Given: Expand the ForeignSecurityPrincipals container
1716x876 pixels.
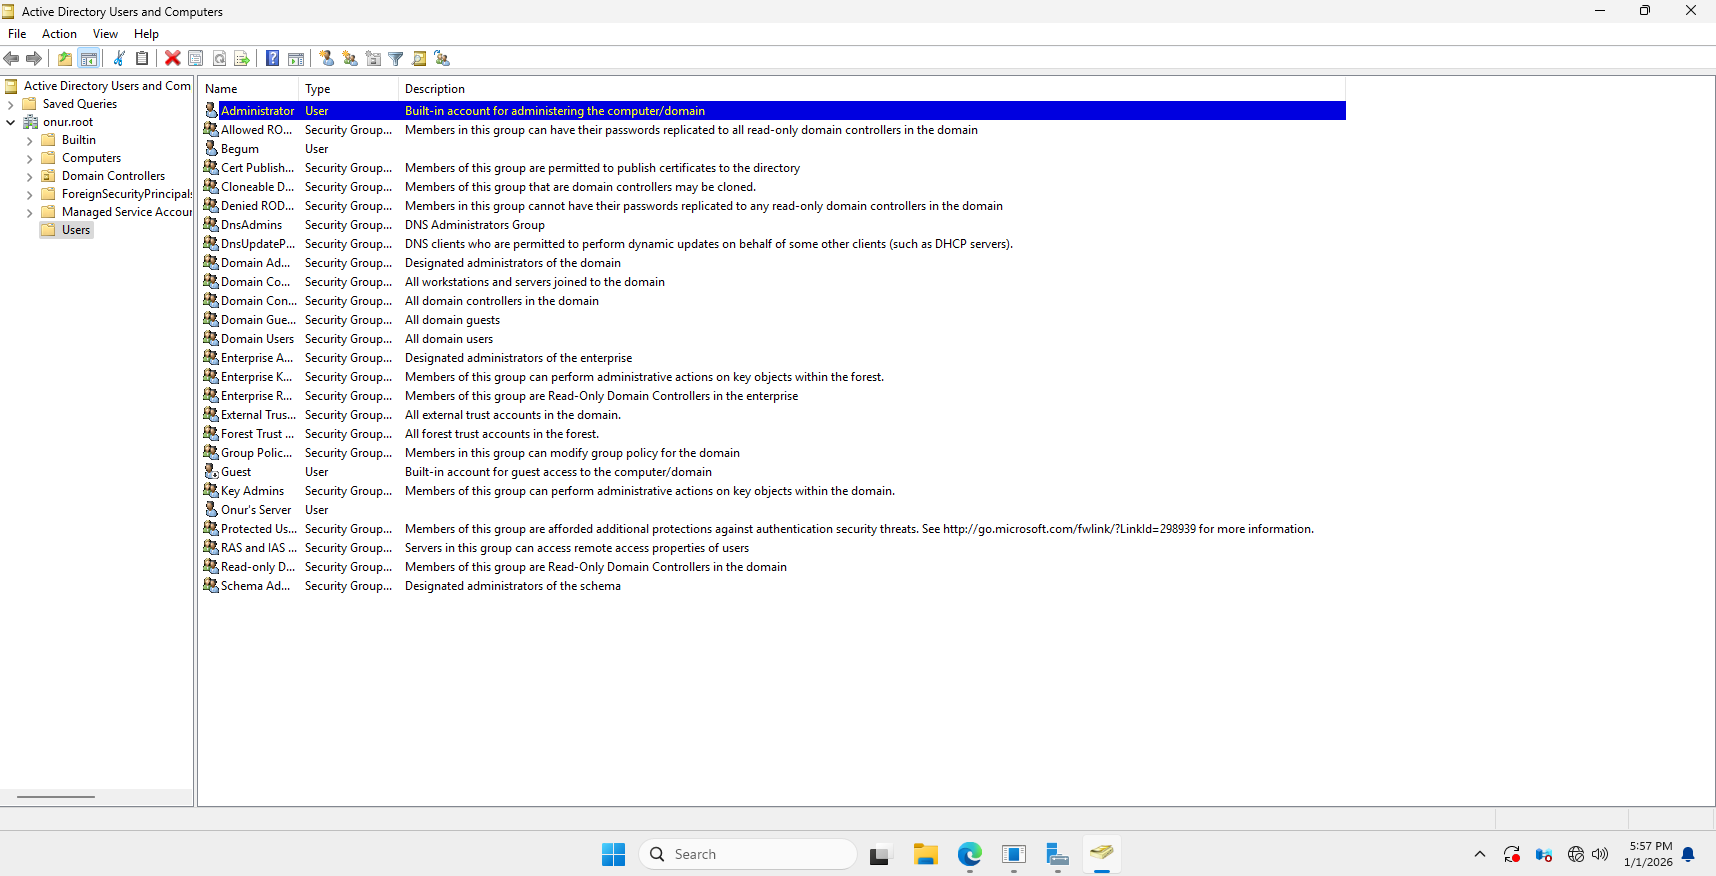Looking at the screenshot, I should (29, 194).
